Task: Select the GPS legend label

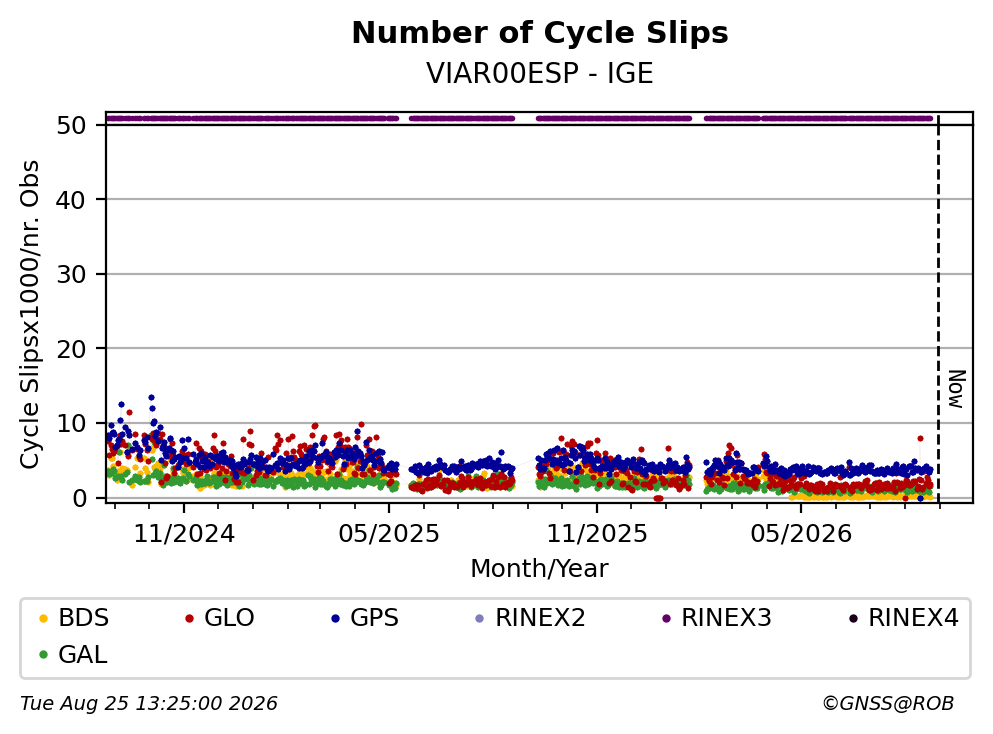Action: tap(374, 618)
